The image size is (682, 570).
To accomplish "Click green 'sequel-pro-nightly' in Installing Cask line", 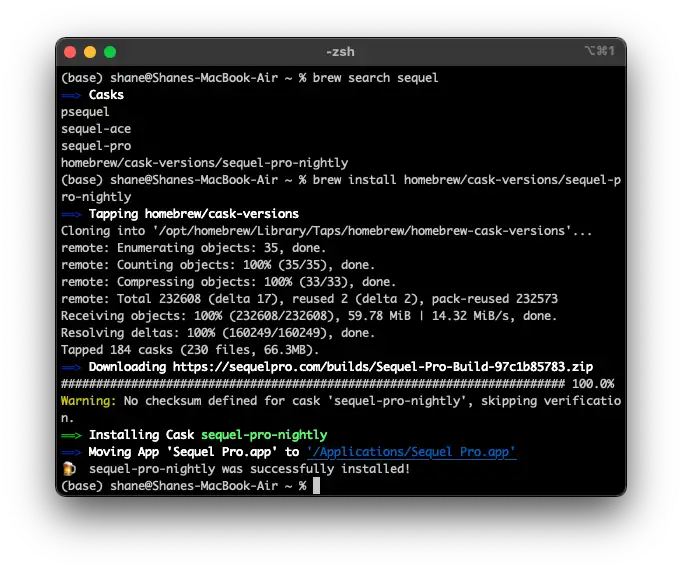I will pyautogui.click(x=264, y=435).
